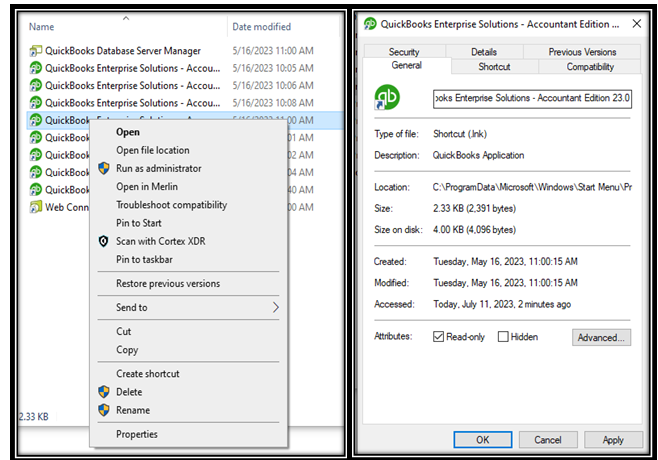This screenshot has height=460, width=658.
Task: Select Open file location
Action: tap(153, 150)
